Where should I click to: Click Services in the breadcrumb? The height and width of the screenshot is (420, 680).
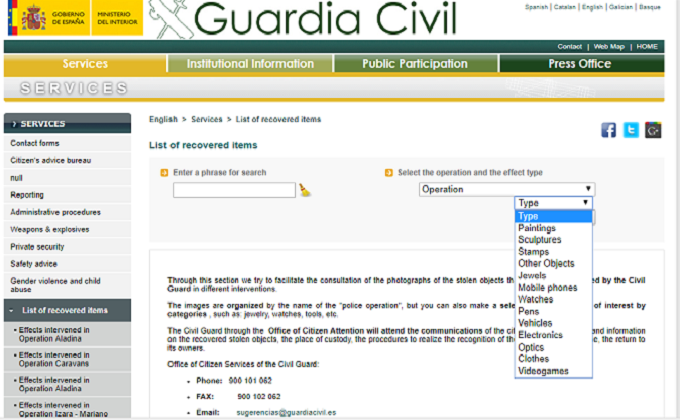click(x=206, y=119)
